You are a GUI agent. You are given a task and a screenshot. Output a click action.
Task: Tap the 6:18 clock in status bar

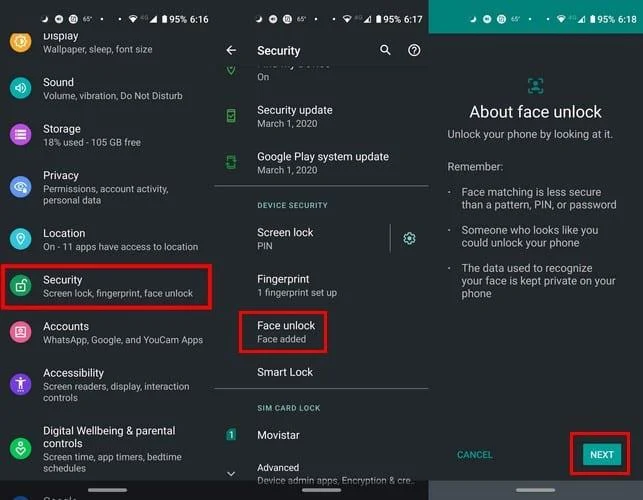pos(627,19)
